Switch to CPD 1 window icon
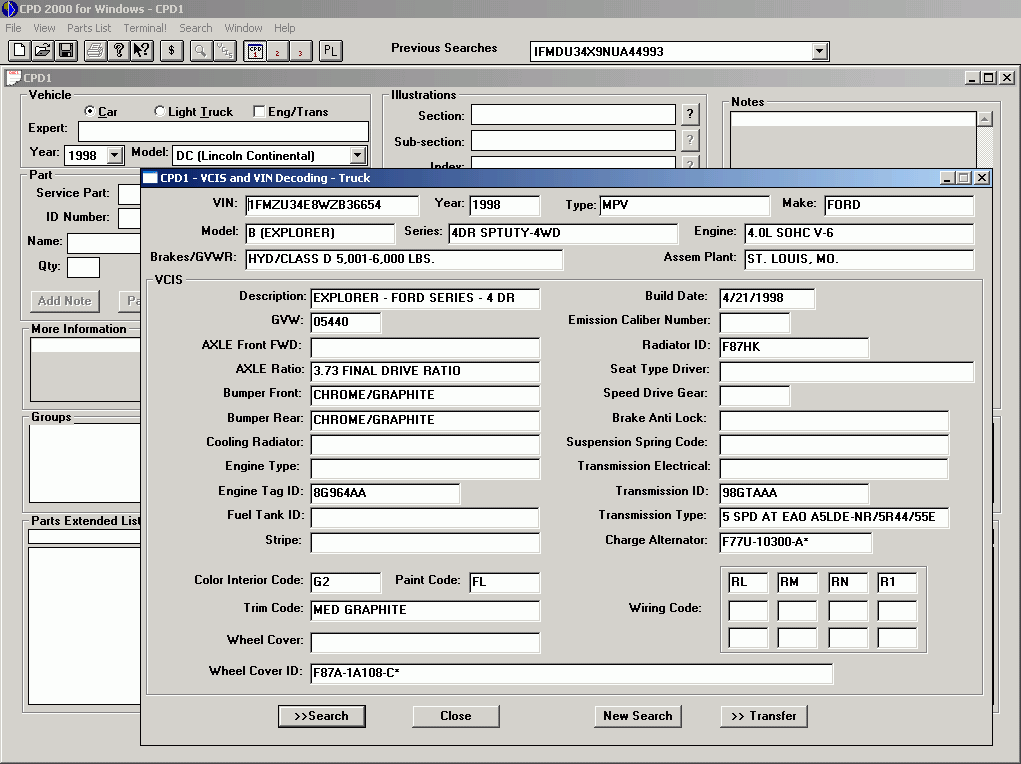The width and height of the screenshot is (1021, 764). click(x=255, y=51)
